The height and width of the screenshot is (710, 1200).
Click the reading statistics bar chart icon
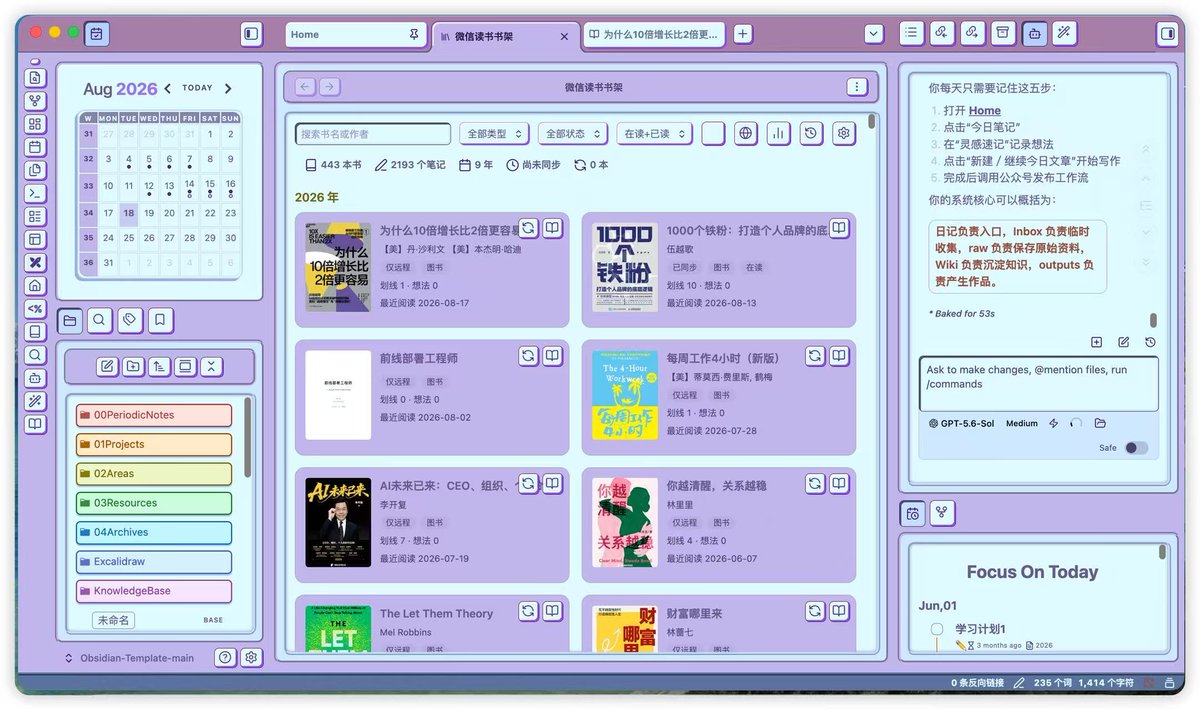tap(778, 133)
